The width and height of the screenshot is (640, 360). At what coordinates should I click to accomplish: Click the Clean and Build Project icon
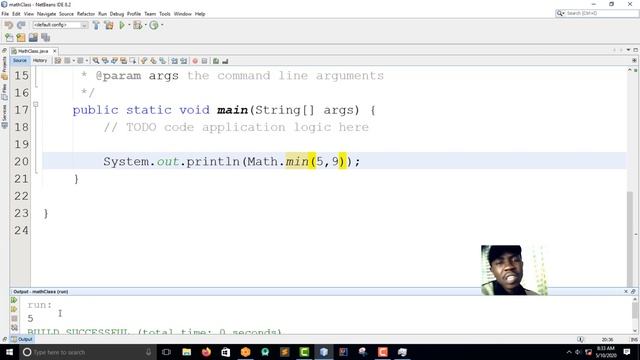109,25
